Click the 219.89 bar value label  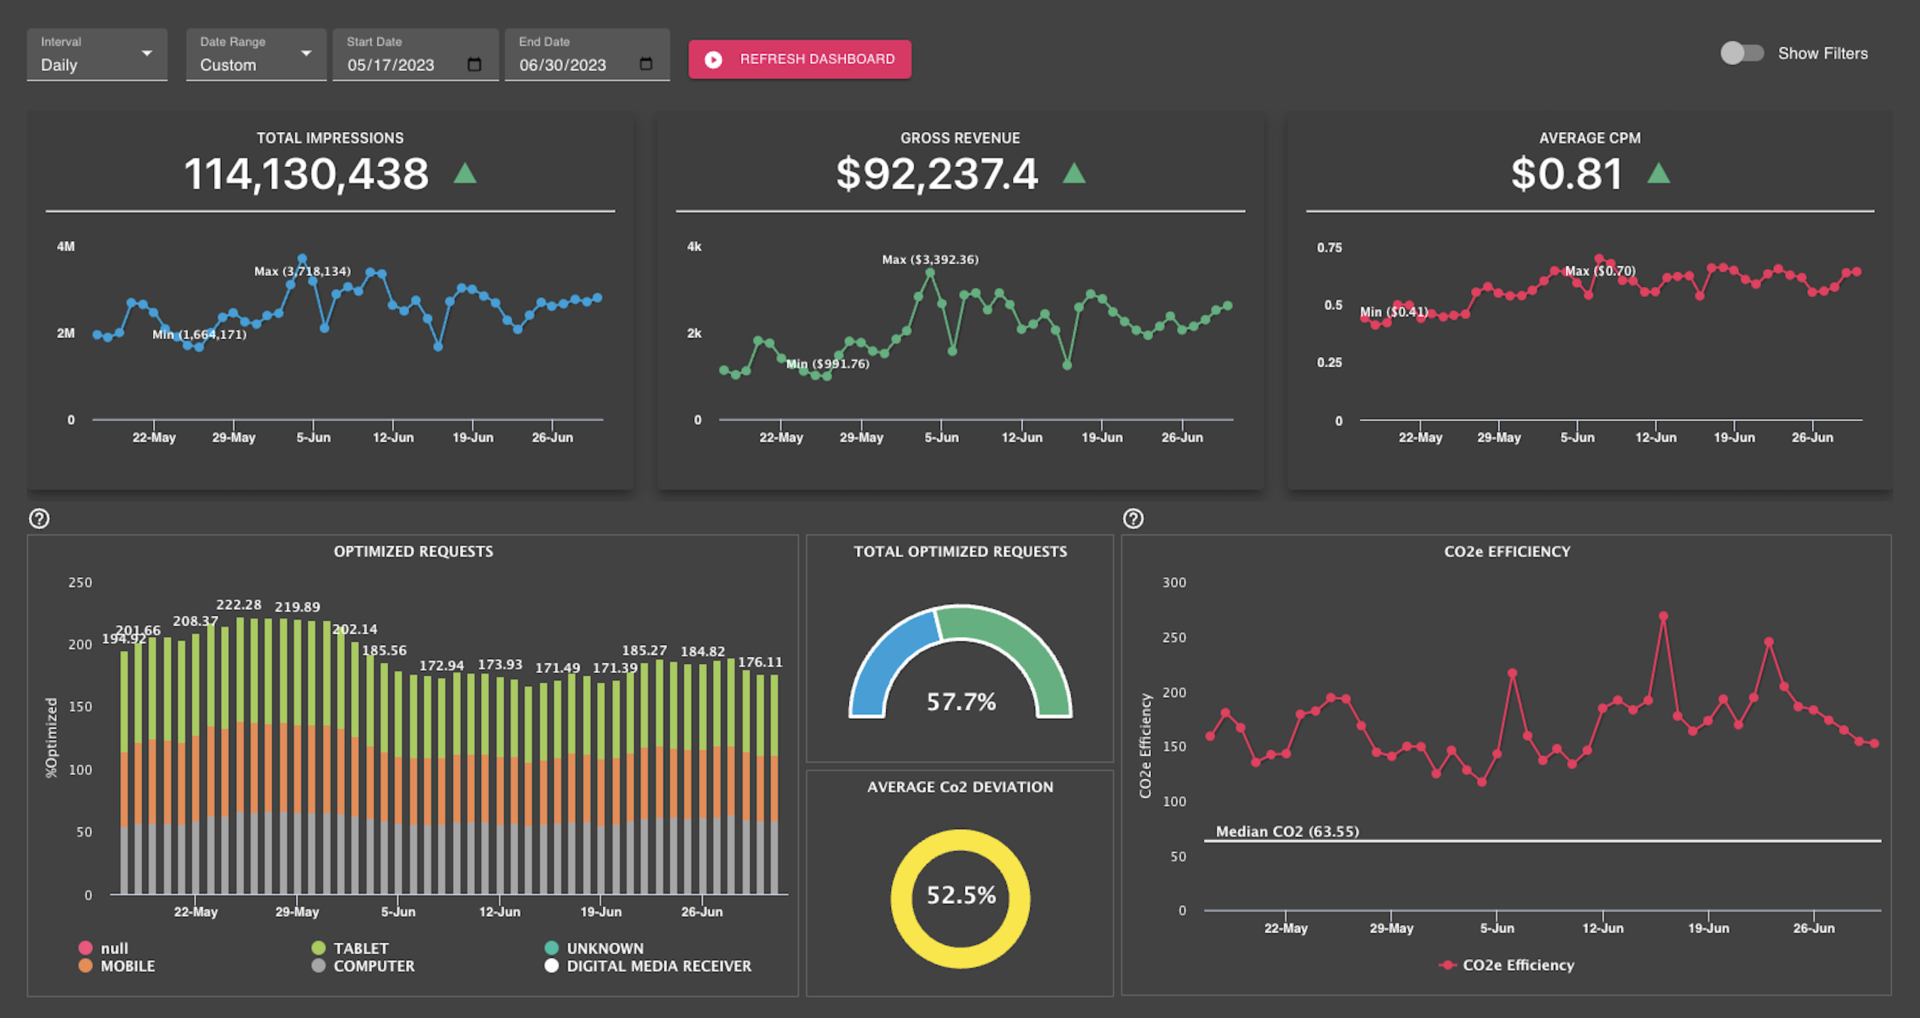pyautogui.click(x=298, y=607)
